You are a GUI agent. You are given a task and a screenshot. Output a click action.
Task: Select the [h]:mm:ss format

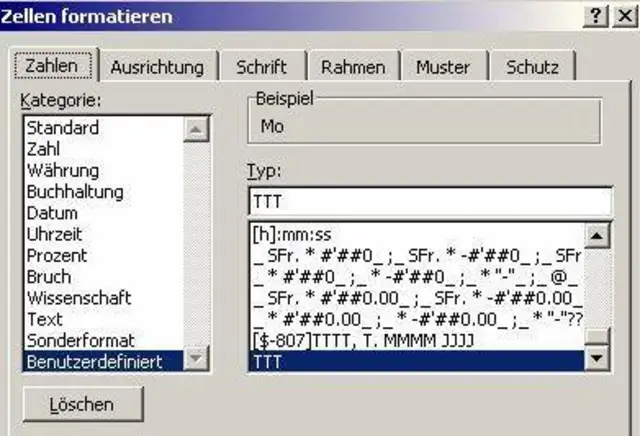417,234
